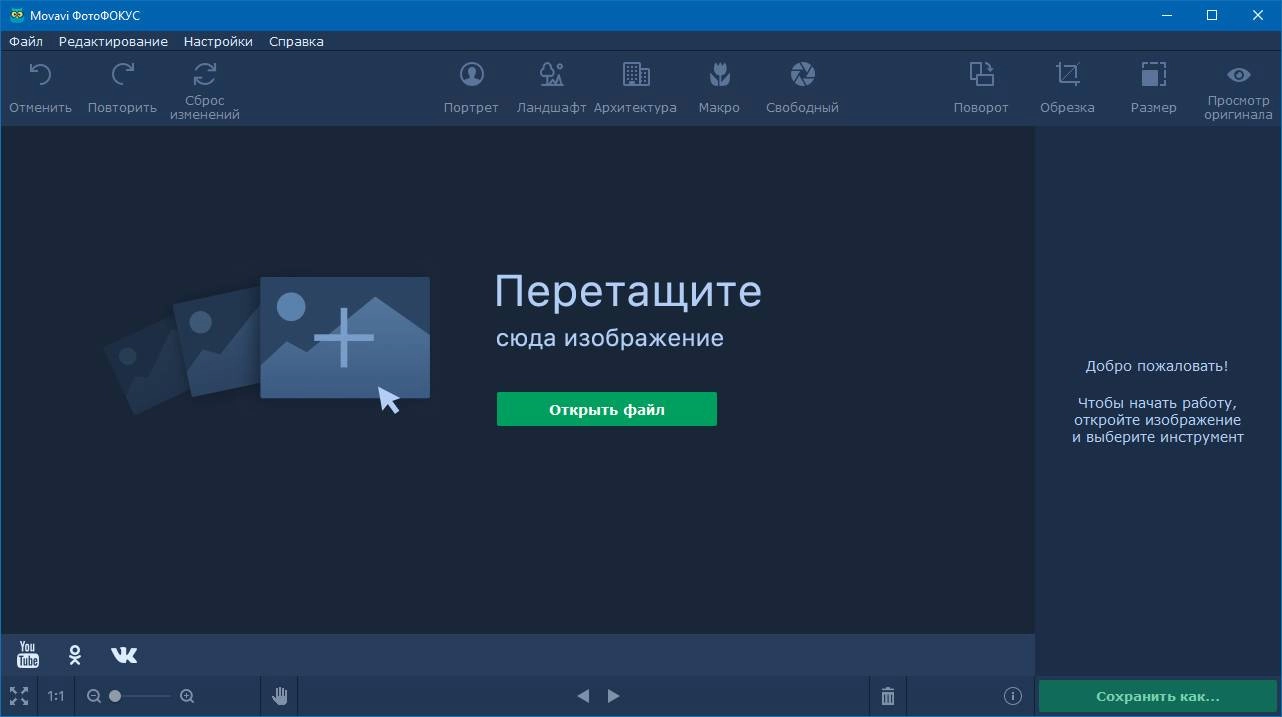This screenshot has width=1282, height=717.
Task: Activate the hand pan tool
Action: coord(280,696)
